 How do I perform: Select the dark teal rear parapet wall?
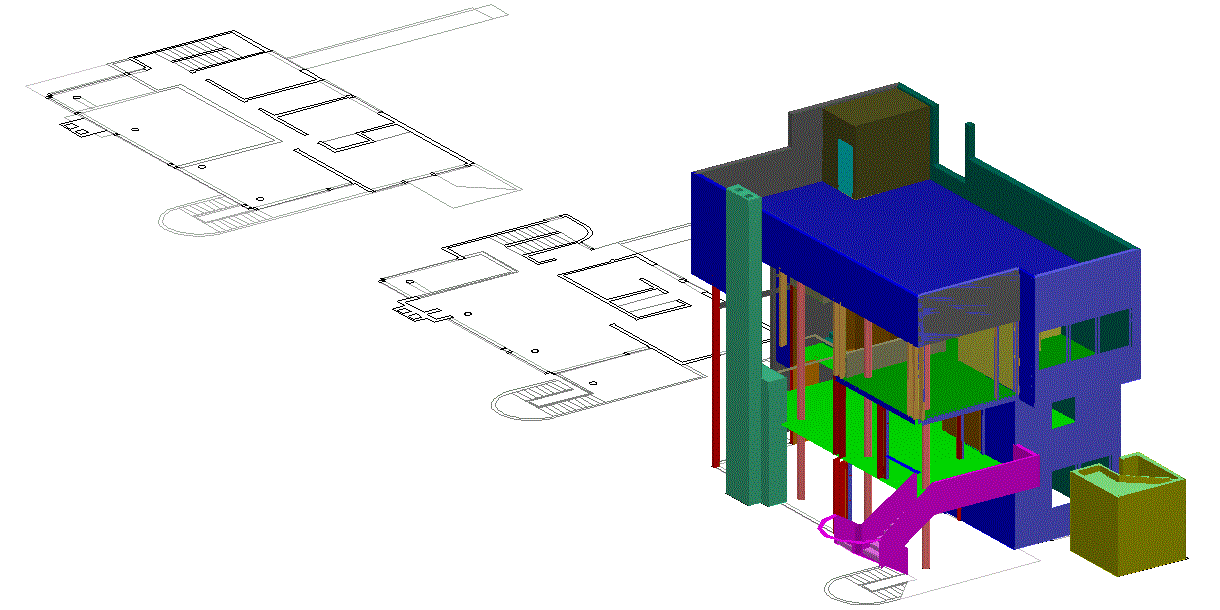click(1050, 200)
